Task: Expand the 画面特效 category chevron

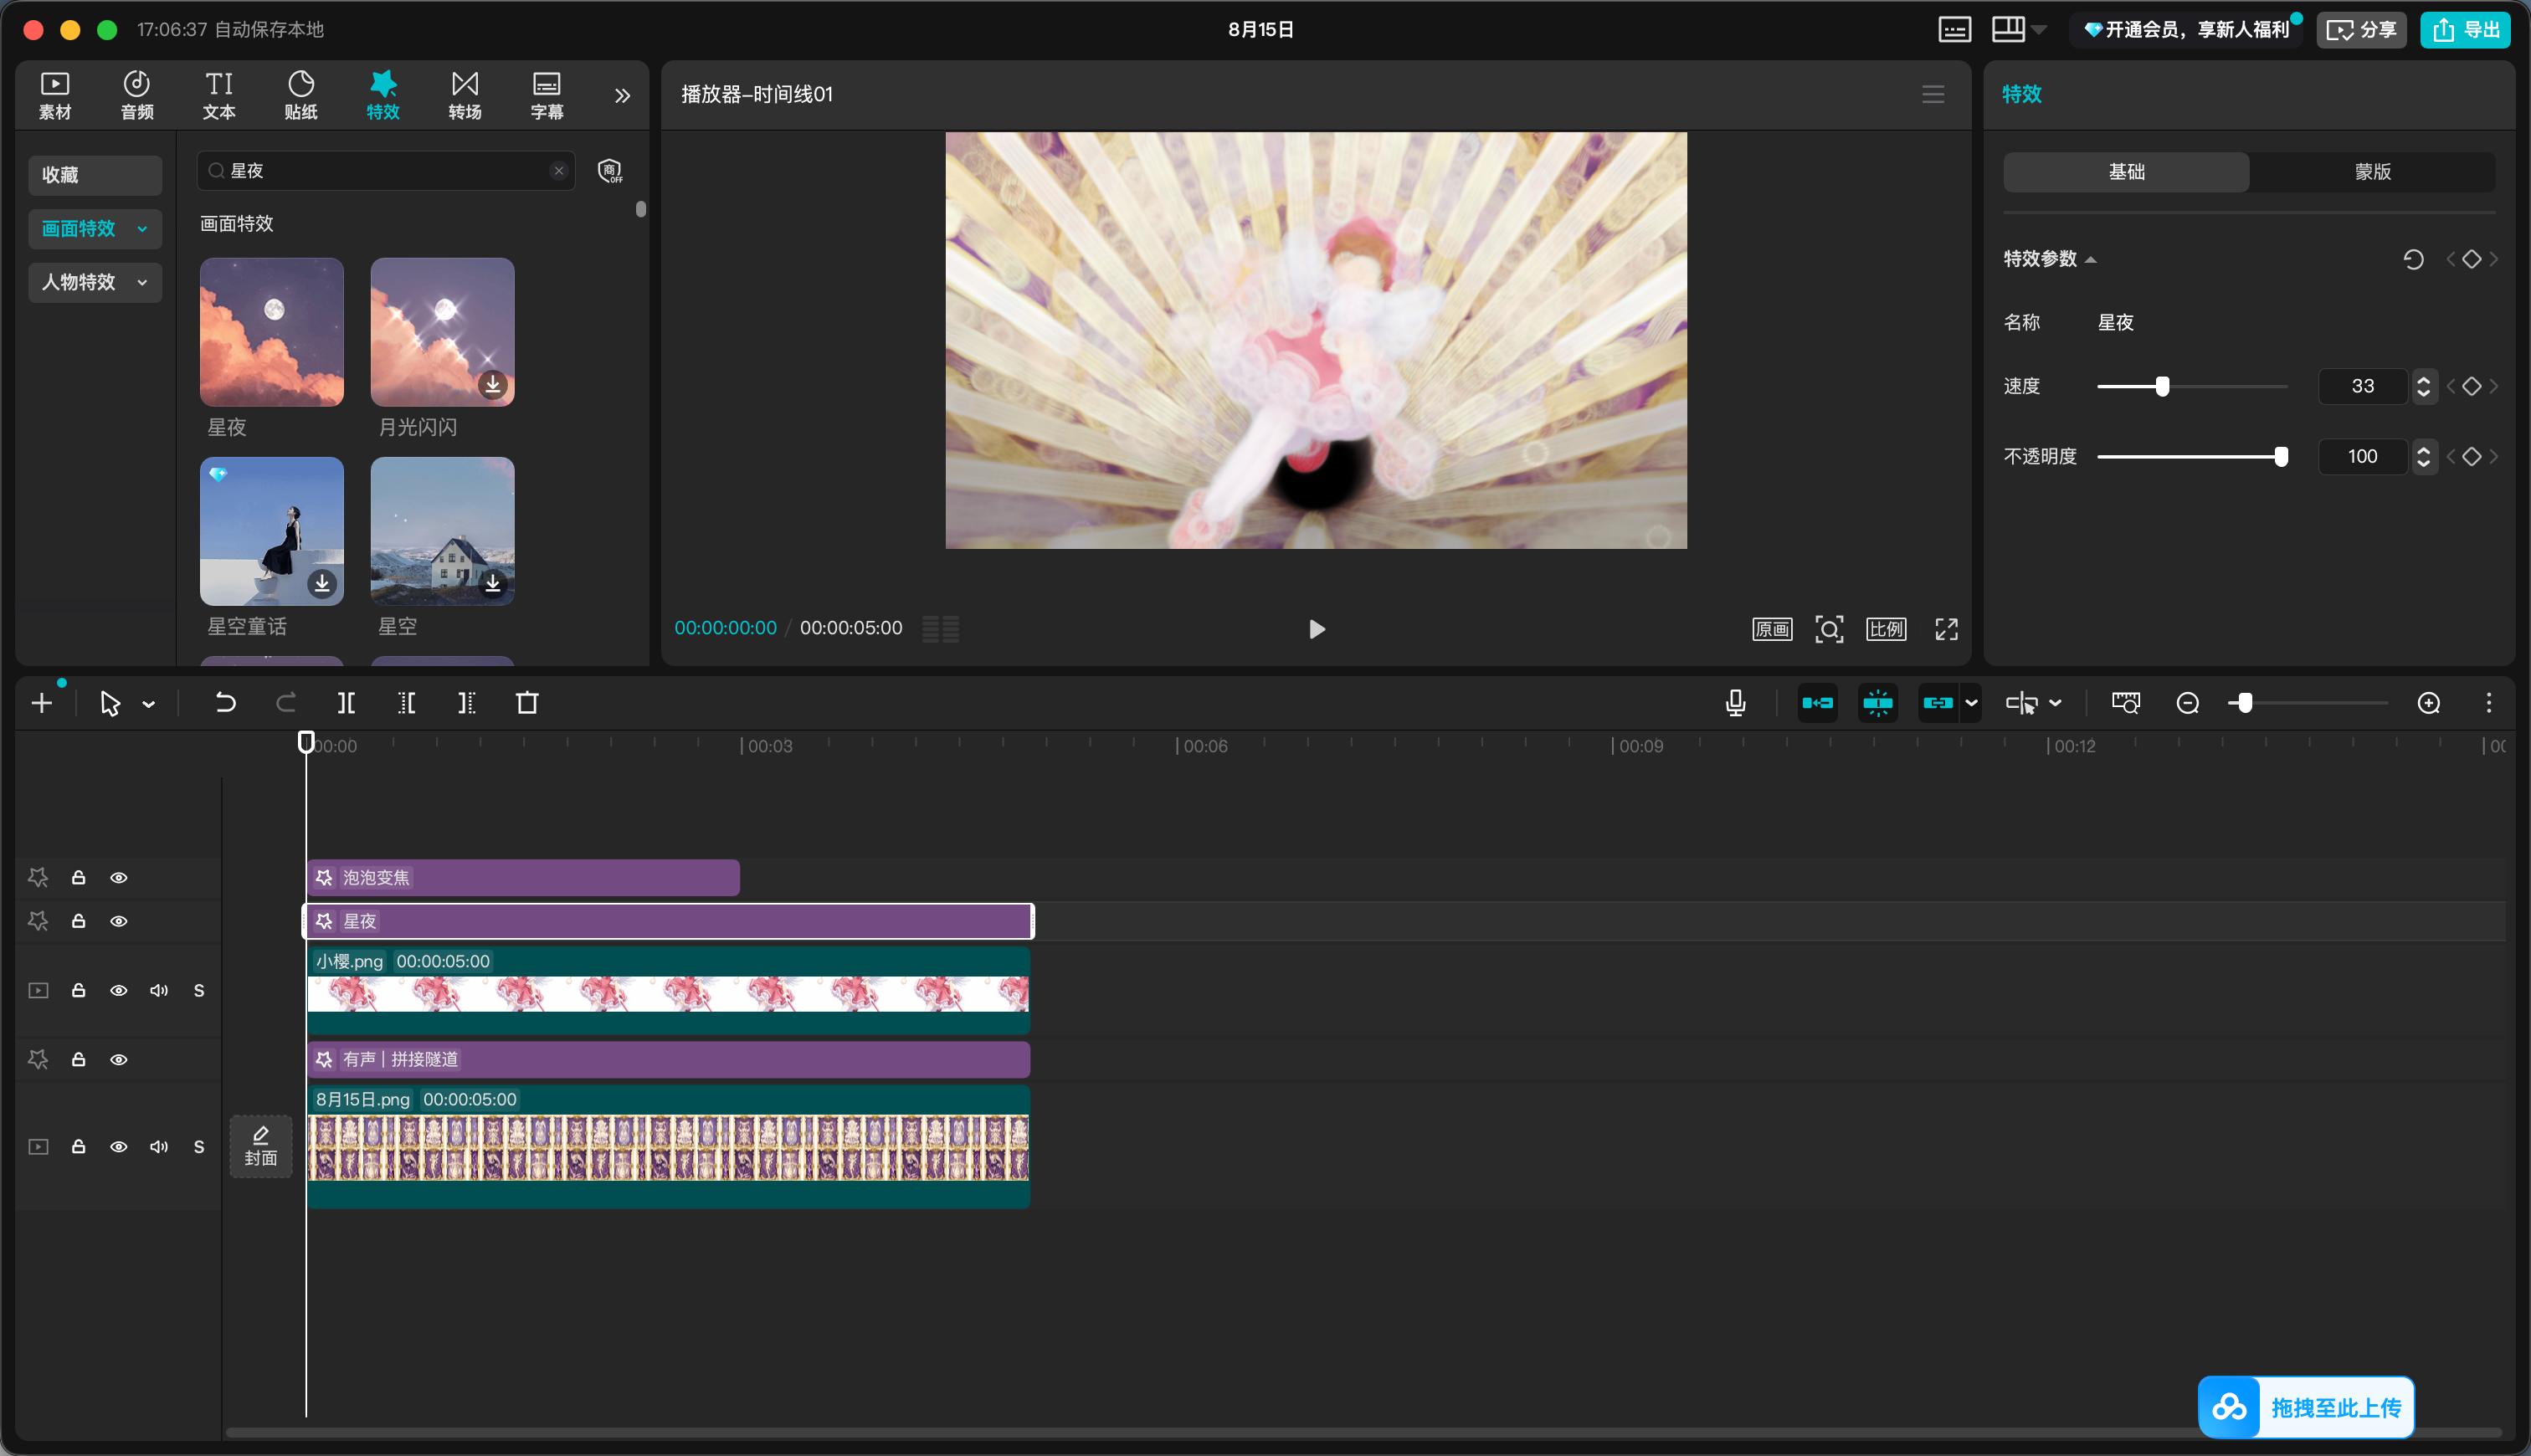Action: coord(142,229)
